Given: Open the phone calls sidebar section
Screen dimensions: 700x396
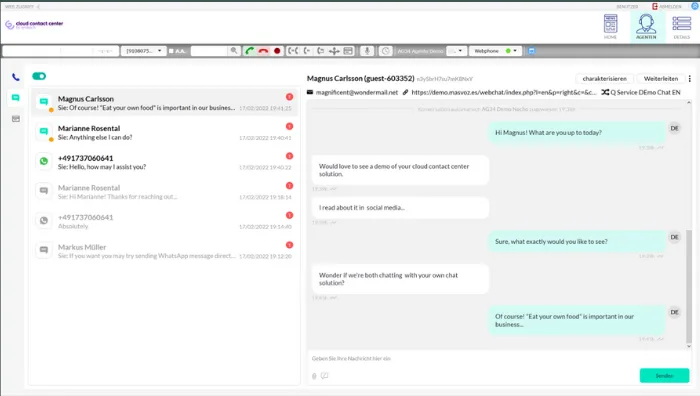Looking at the screenshot, I should pyautogui.click(x=16, y=77).
